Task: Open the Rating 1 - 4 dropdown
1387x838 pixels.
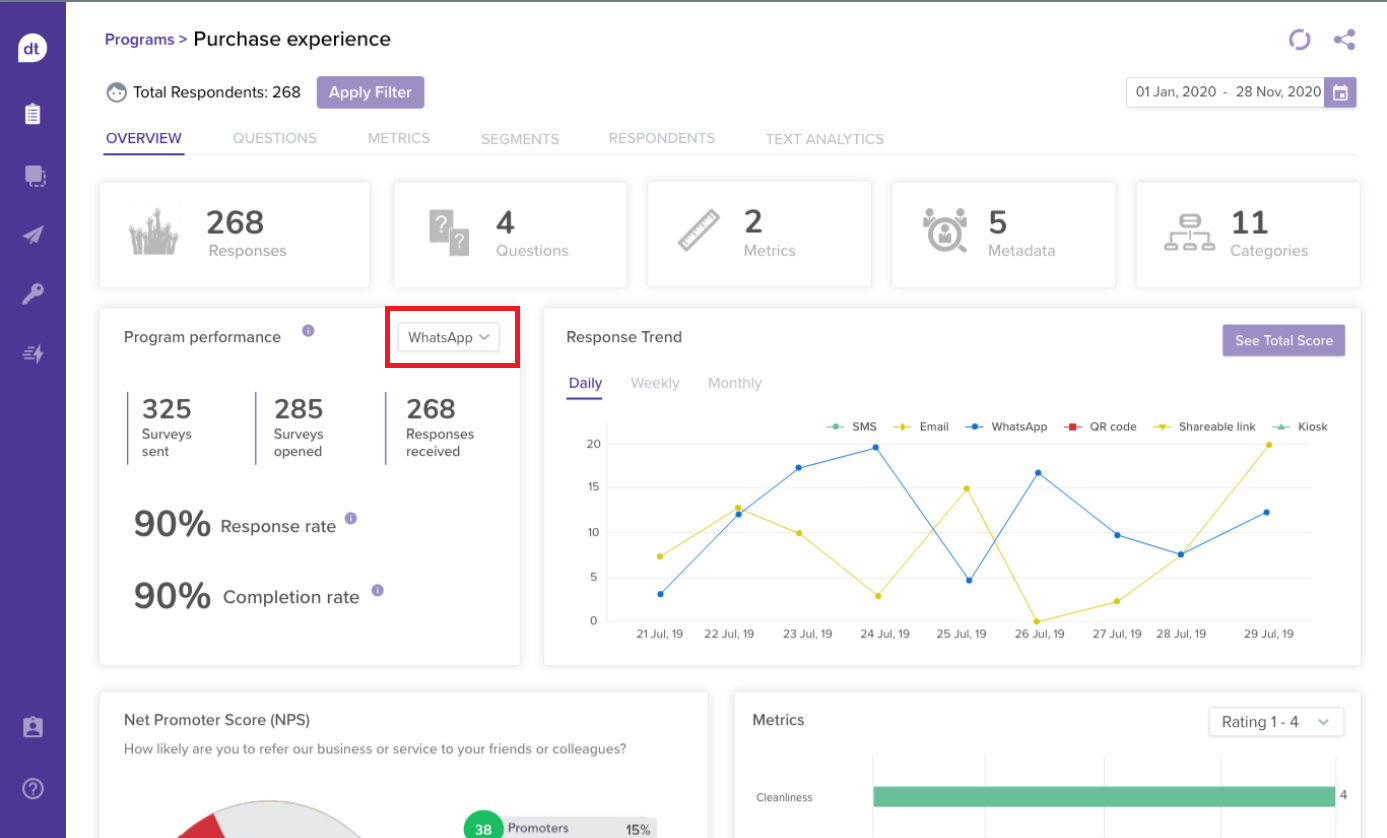Action: tap(1275, 722)
